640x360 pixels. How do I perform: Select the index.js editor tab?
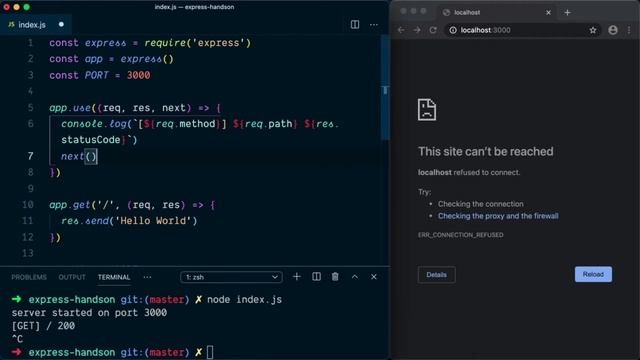coord(36,24)
